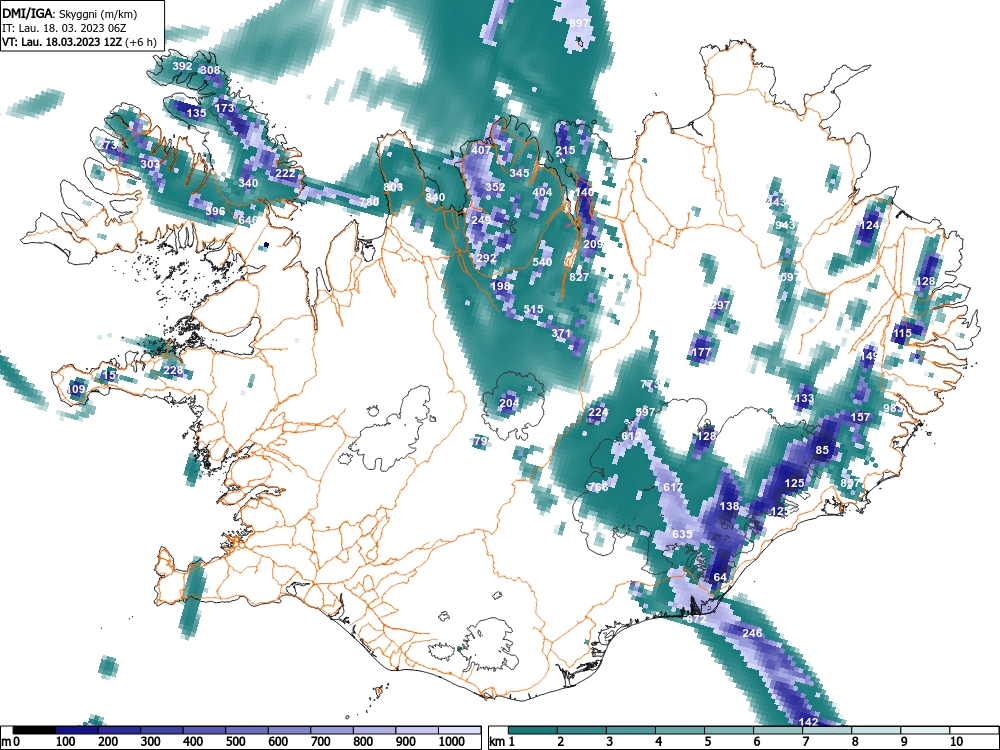The width and height of the screenshot is (1000, 750).
Task: Click the visibility value 249
Action: [x=482, y=220]
